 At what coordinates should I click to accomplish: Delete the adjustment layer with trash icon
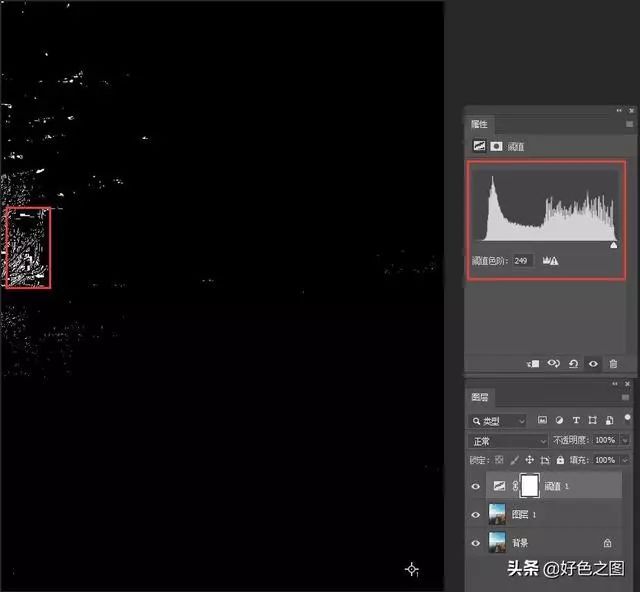point(613,365)
